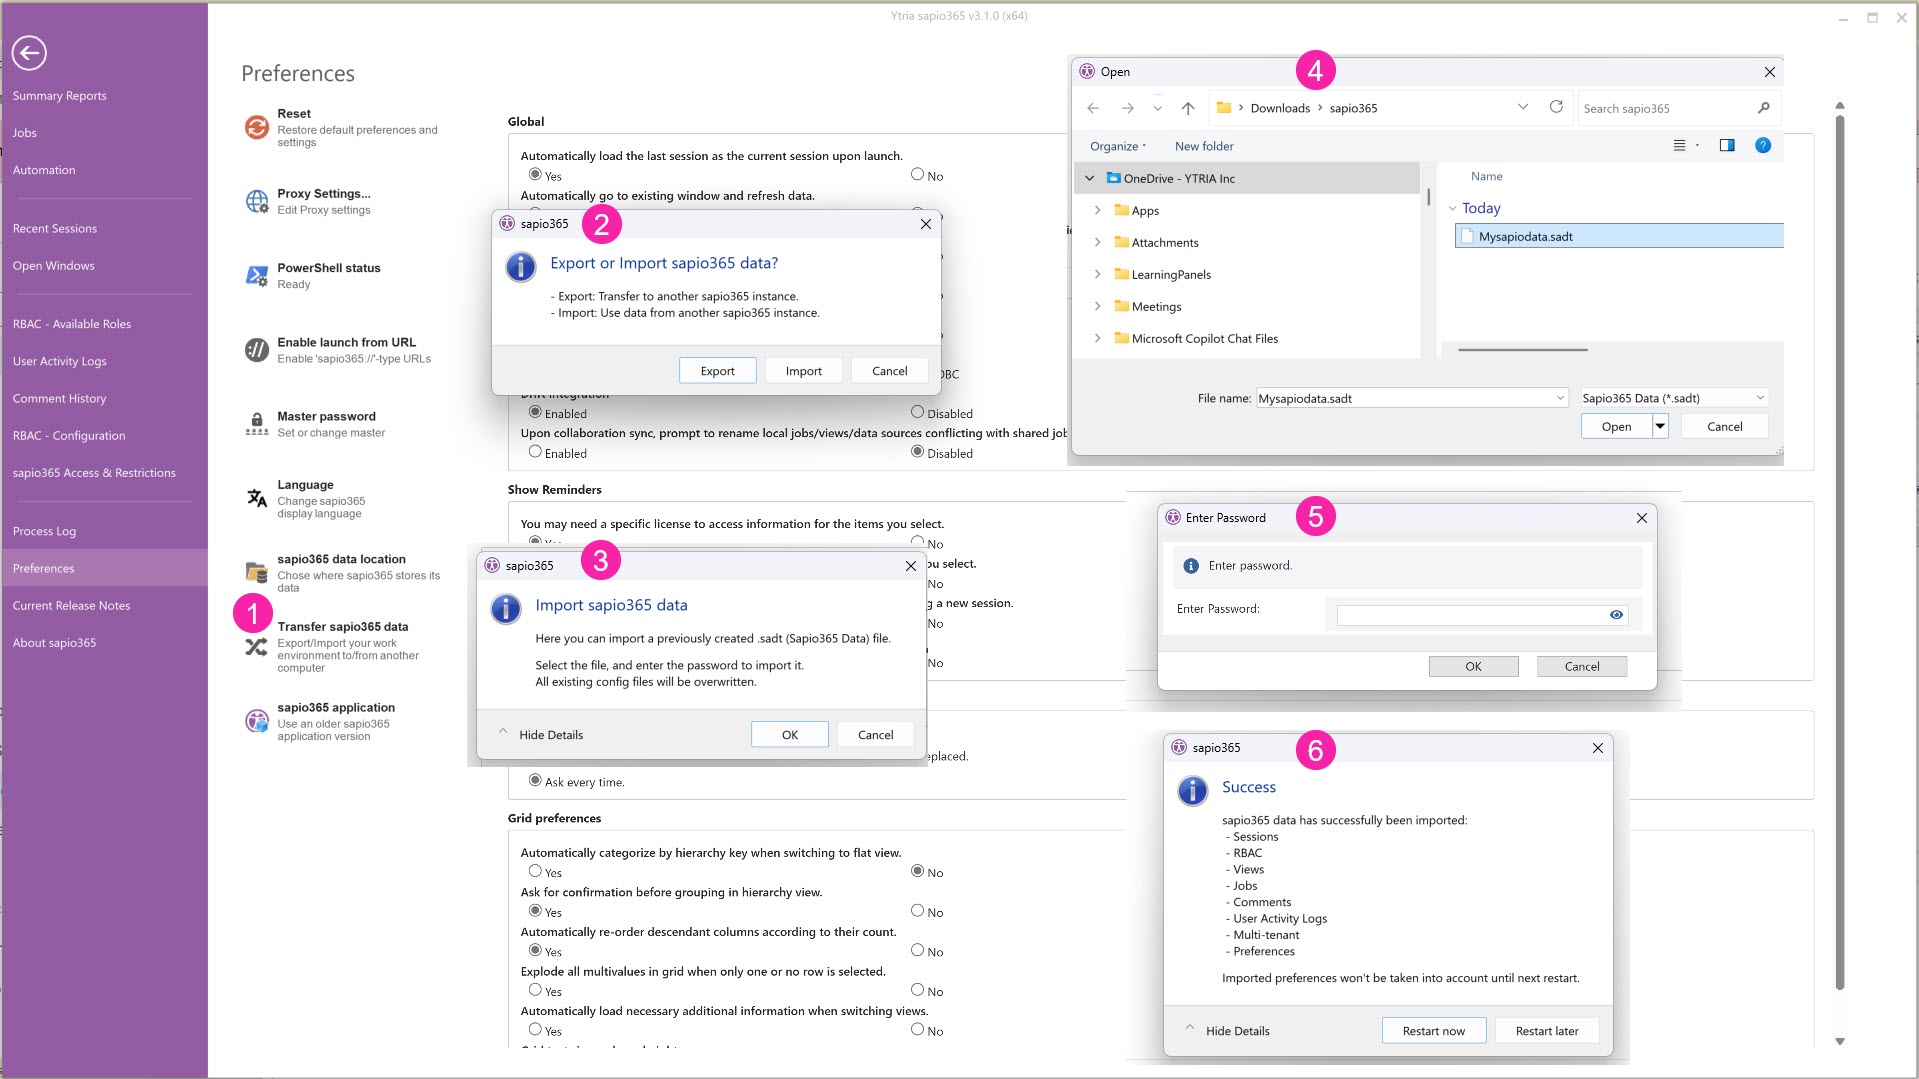Click the PowerShell status icon
The height and width of the screenshot is (1079, 1919).
(x=257, y=275)
